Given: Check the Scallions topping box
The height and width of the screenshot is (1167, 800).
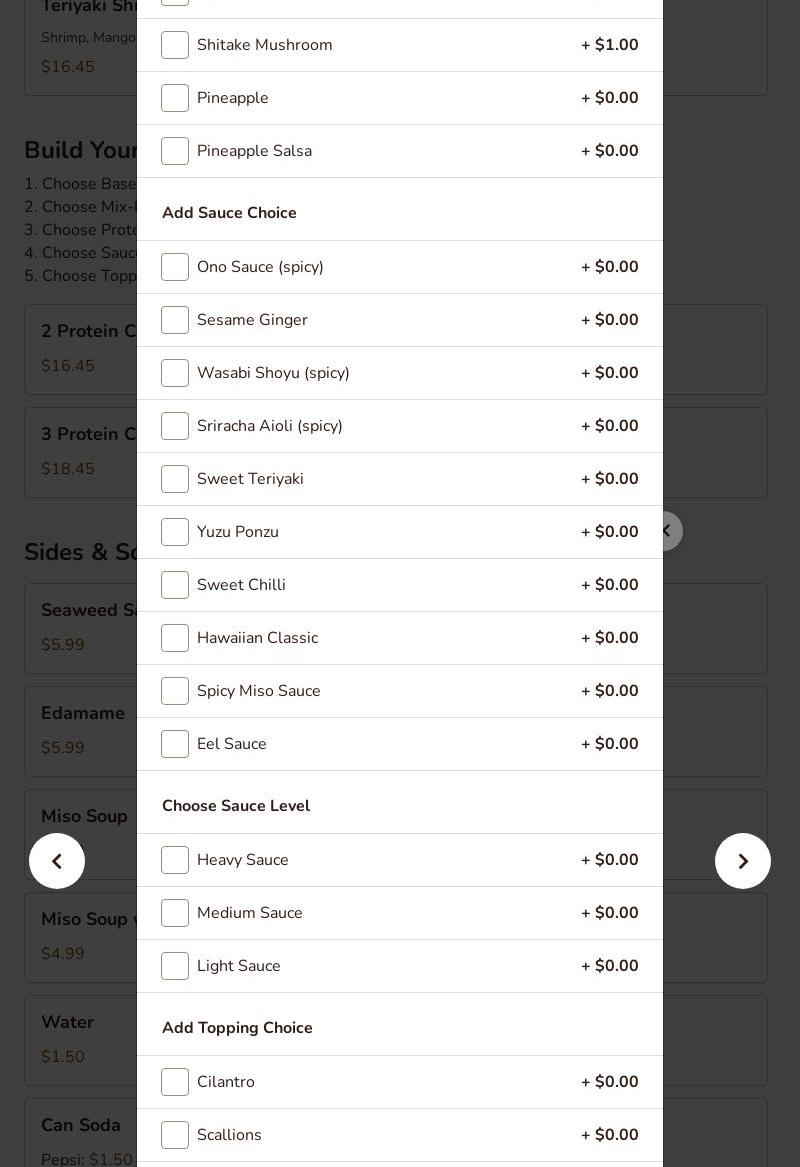Looking at the screenshot, I should pos(175,1135).
